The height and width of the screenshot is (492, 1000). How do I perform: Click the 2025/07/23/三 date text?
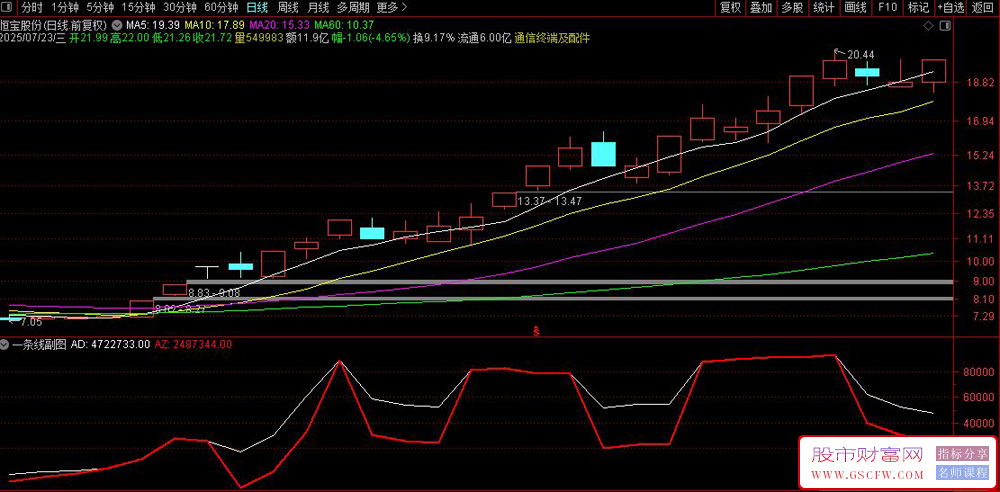[33, 38]
